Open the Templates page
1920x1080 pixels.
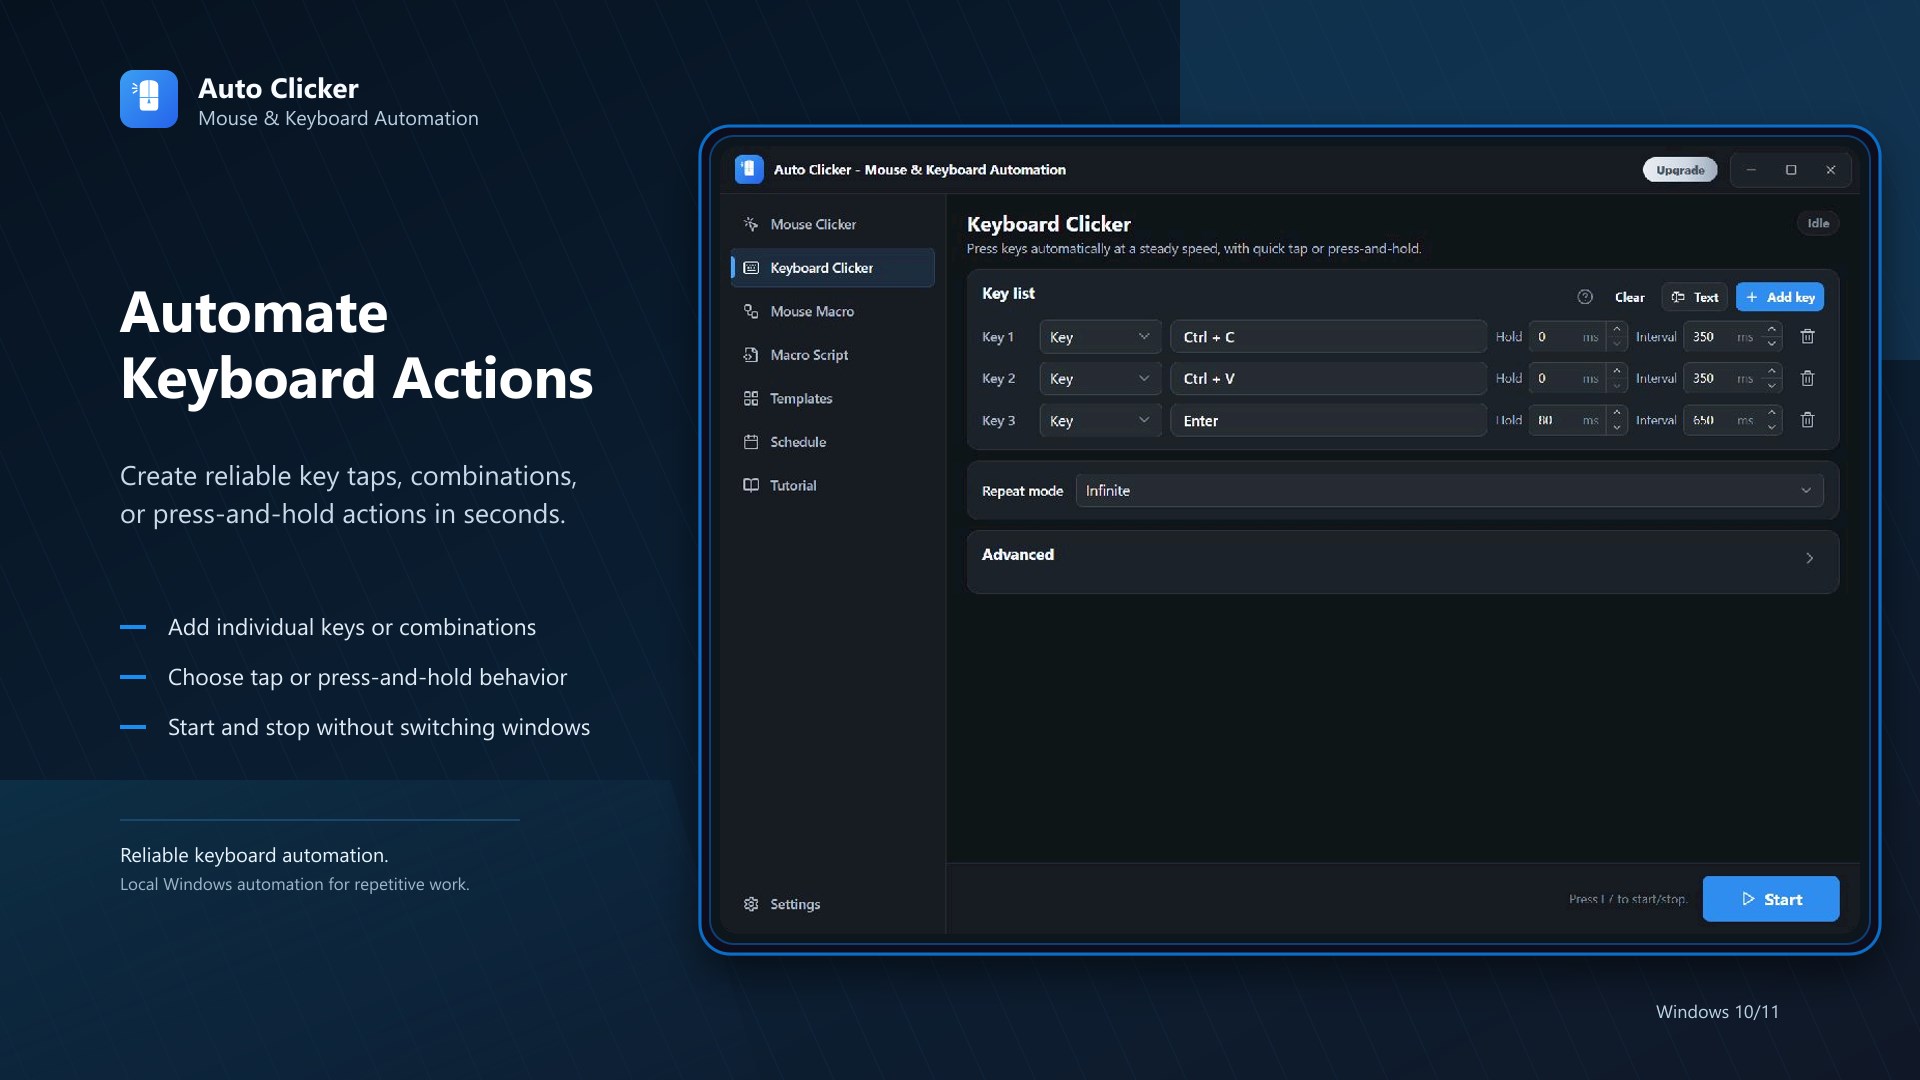coord(832,398)
